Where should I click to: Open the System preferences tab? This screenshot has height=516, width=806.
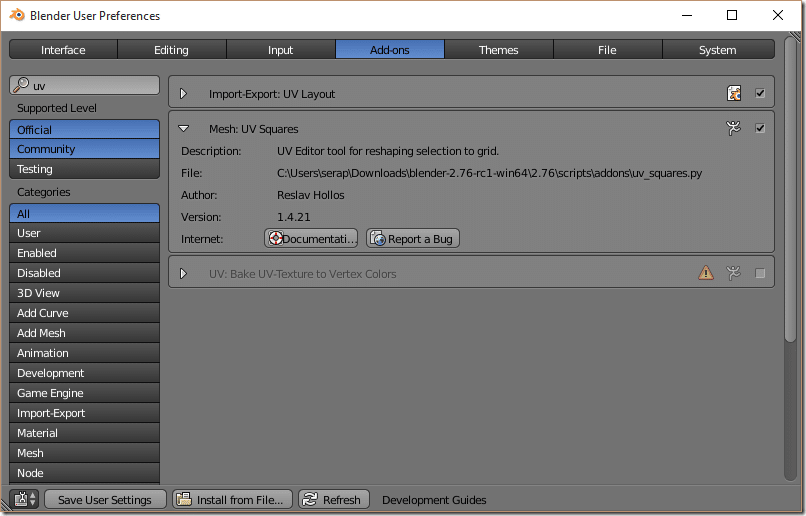click(x=718, y=50)
